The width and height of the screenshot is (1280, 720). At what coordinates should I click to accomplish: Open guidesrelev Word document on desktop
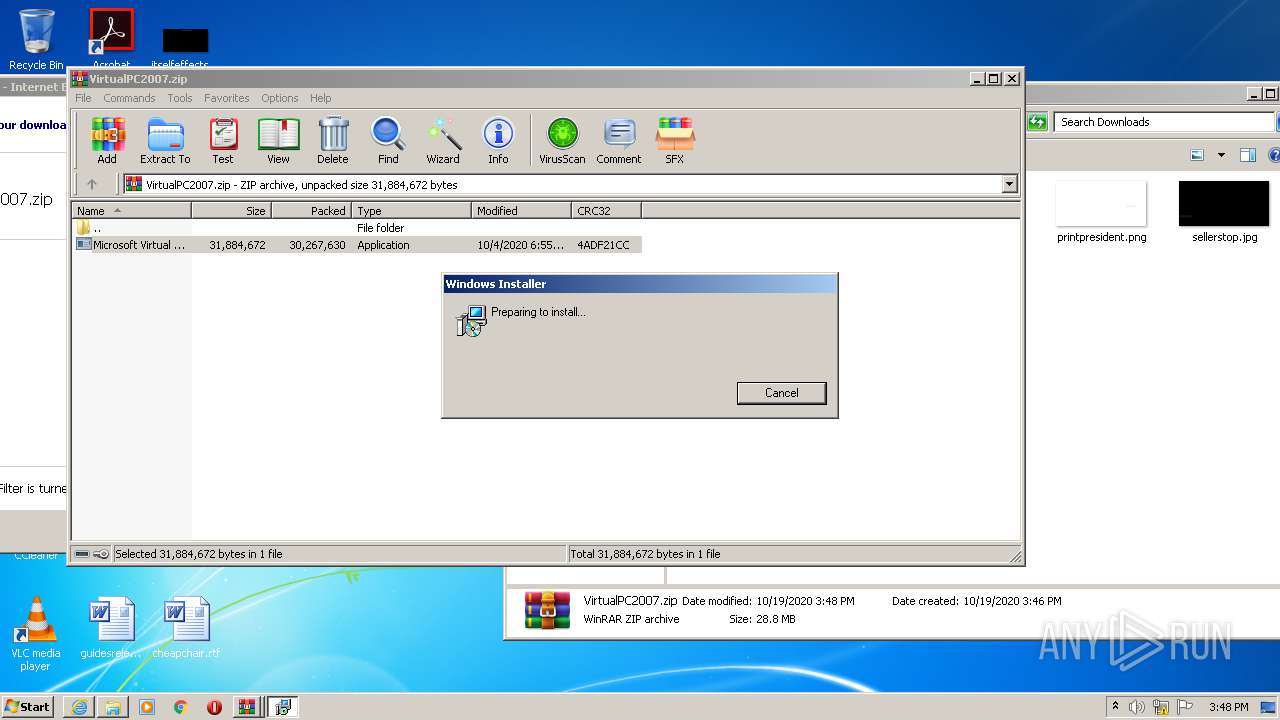click(111, 628)
